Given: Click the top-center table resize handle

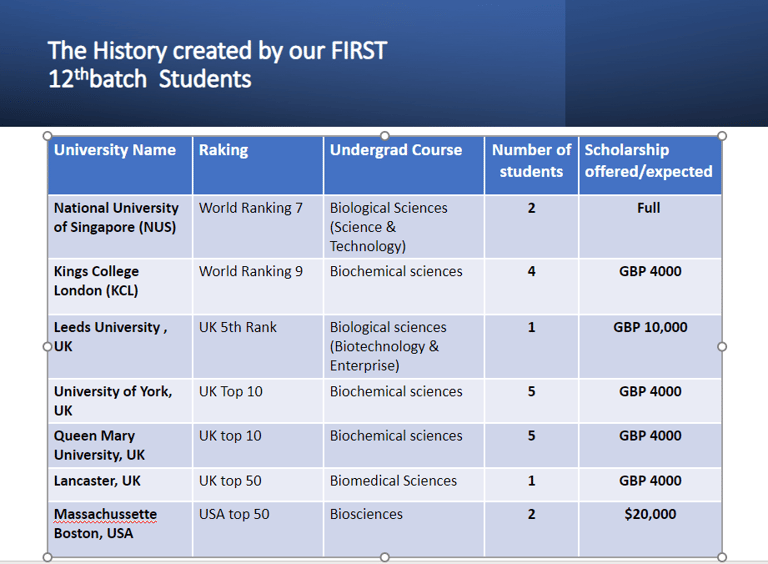Looking at the screenshot, I should click(384, 136).
